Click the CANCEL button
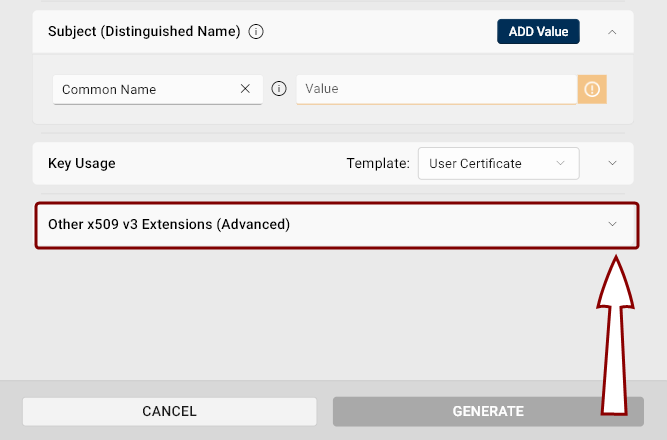The height and width of the screenshot is (440, 667). coord(169,411)
